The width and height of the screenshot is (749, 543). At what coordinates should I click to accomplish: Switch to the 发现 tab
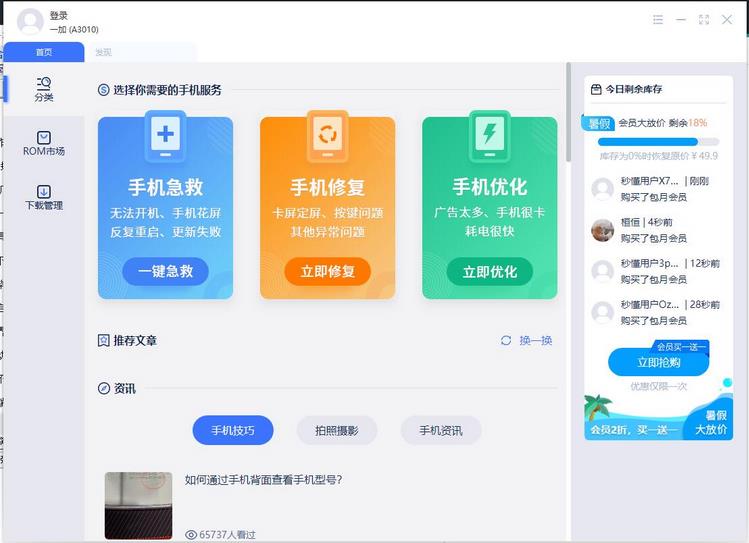tap(103, 52)
